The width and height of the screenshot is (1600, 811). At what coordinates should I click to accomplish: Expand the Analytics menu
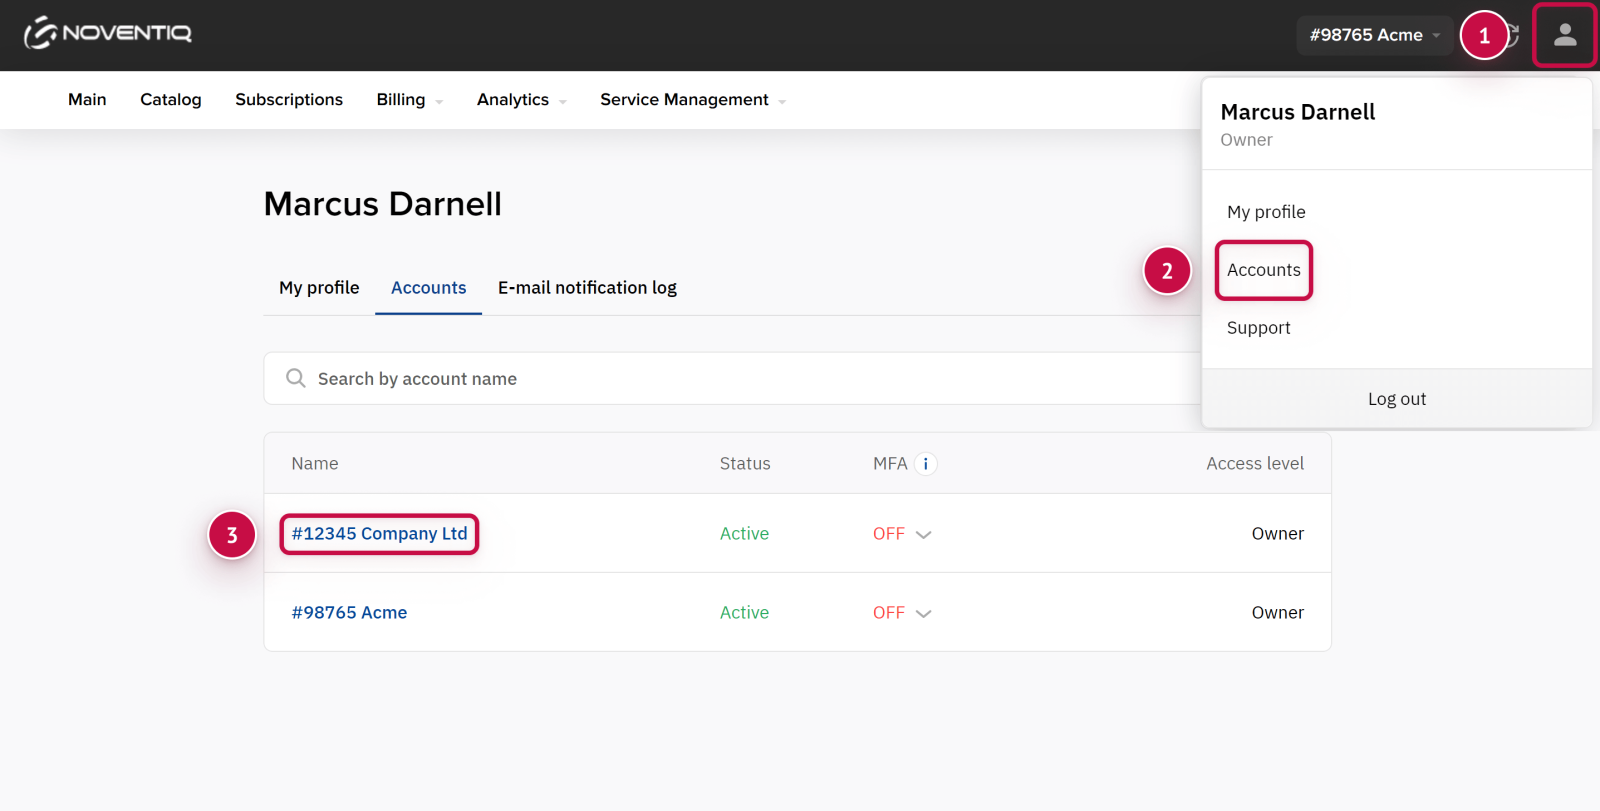pos(521,100)
